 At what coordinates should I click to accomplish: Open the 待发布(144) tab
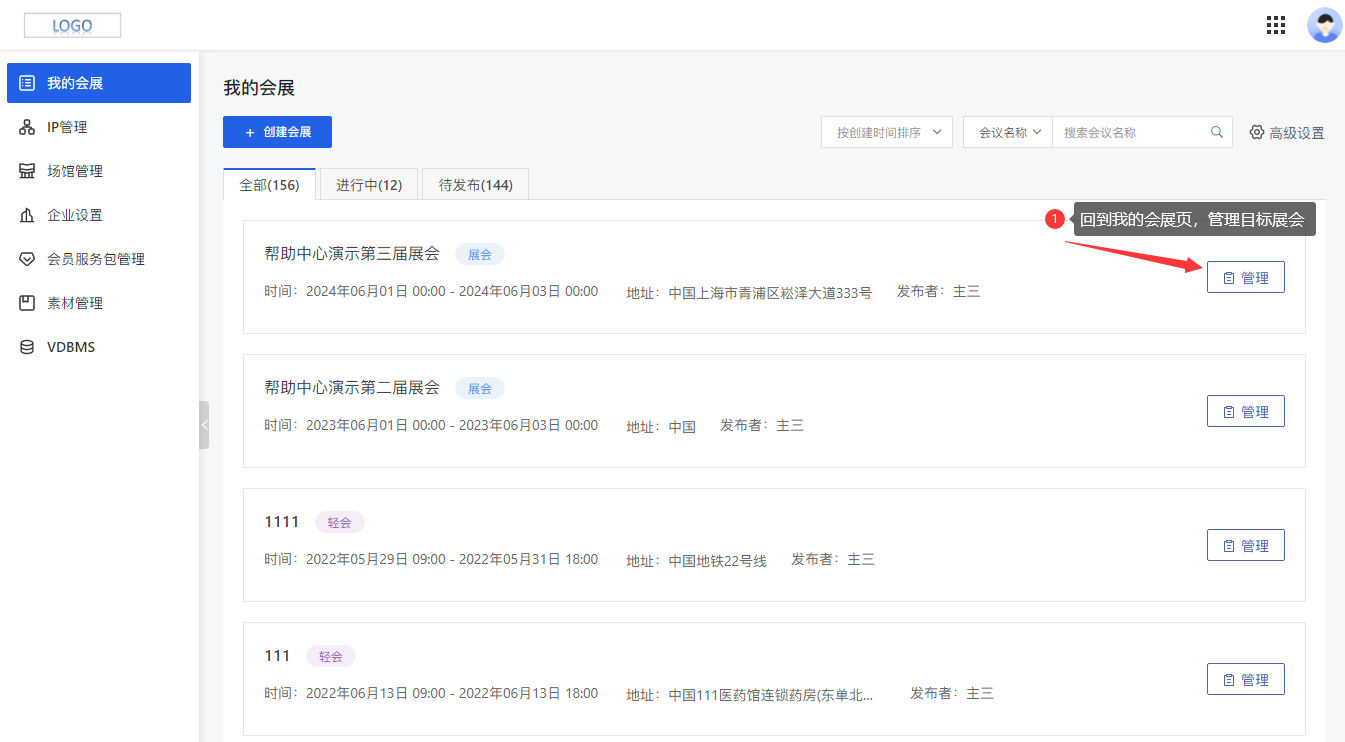(x=475, y=183)
